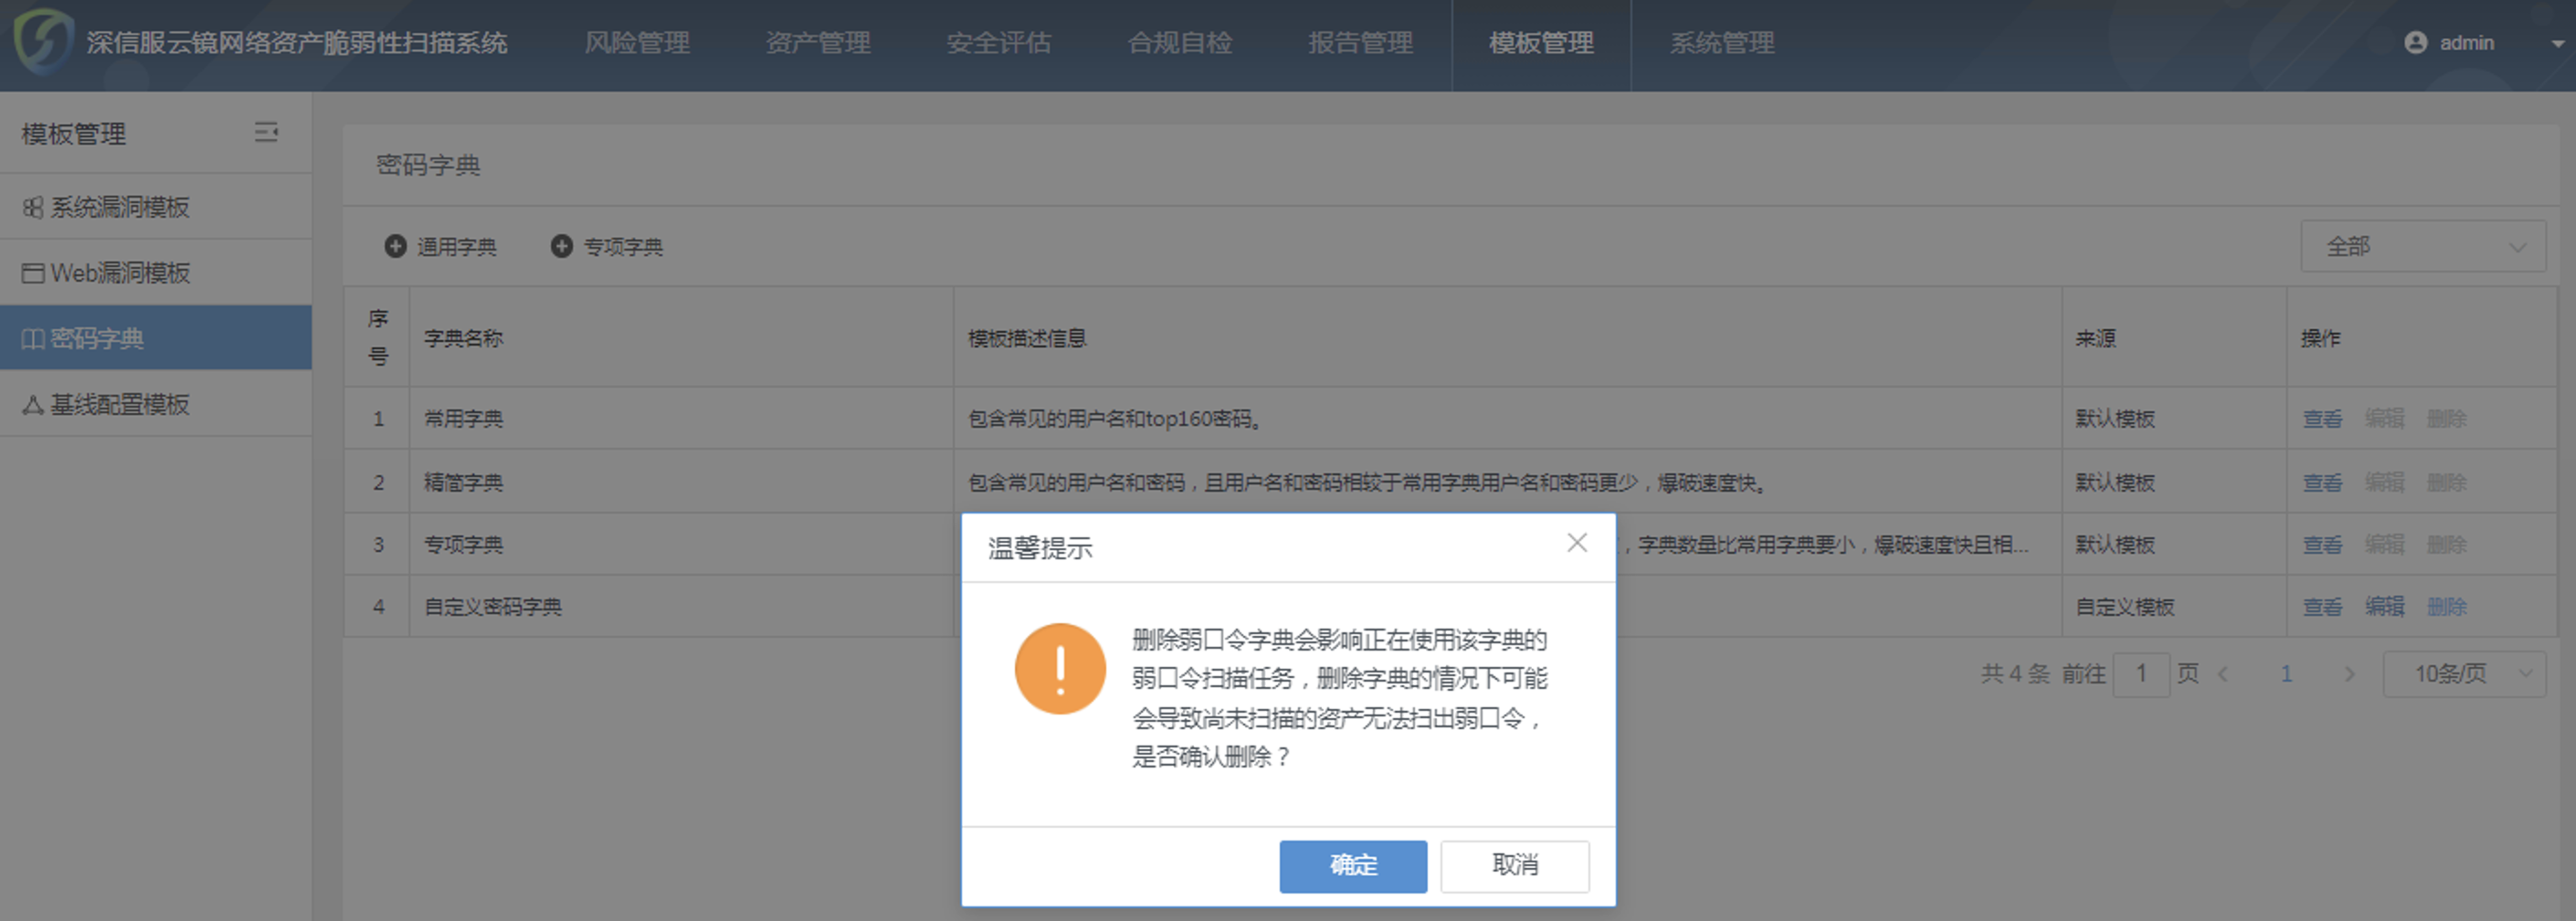Screen dimensions: 2576x921
Task: Open 风险管理 top menu
Action: point(637,43)
